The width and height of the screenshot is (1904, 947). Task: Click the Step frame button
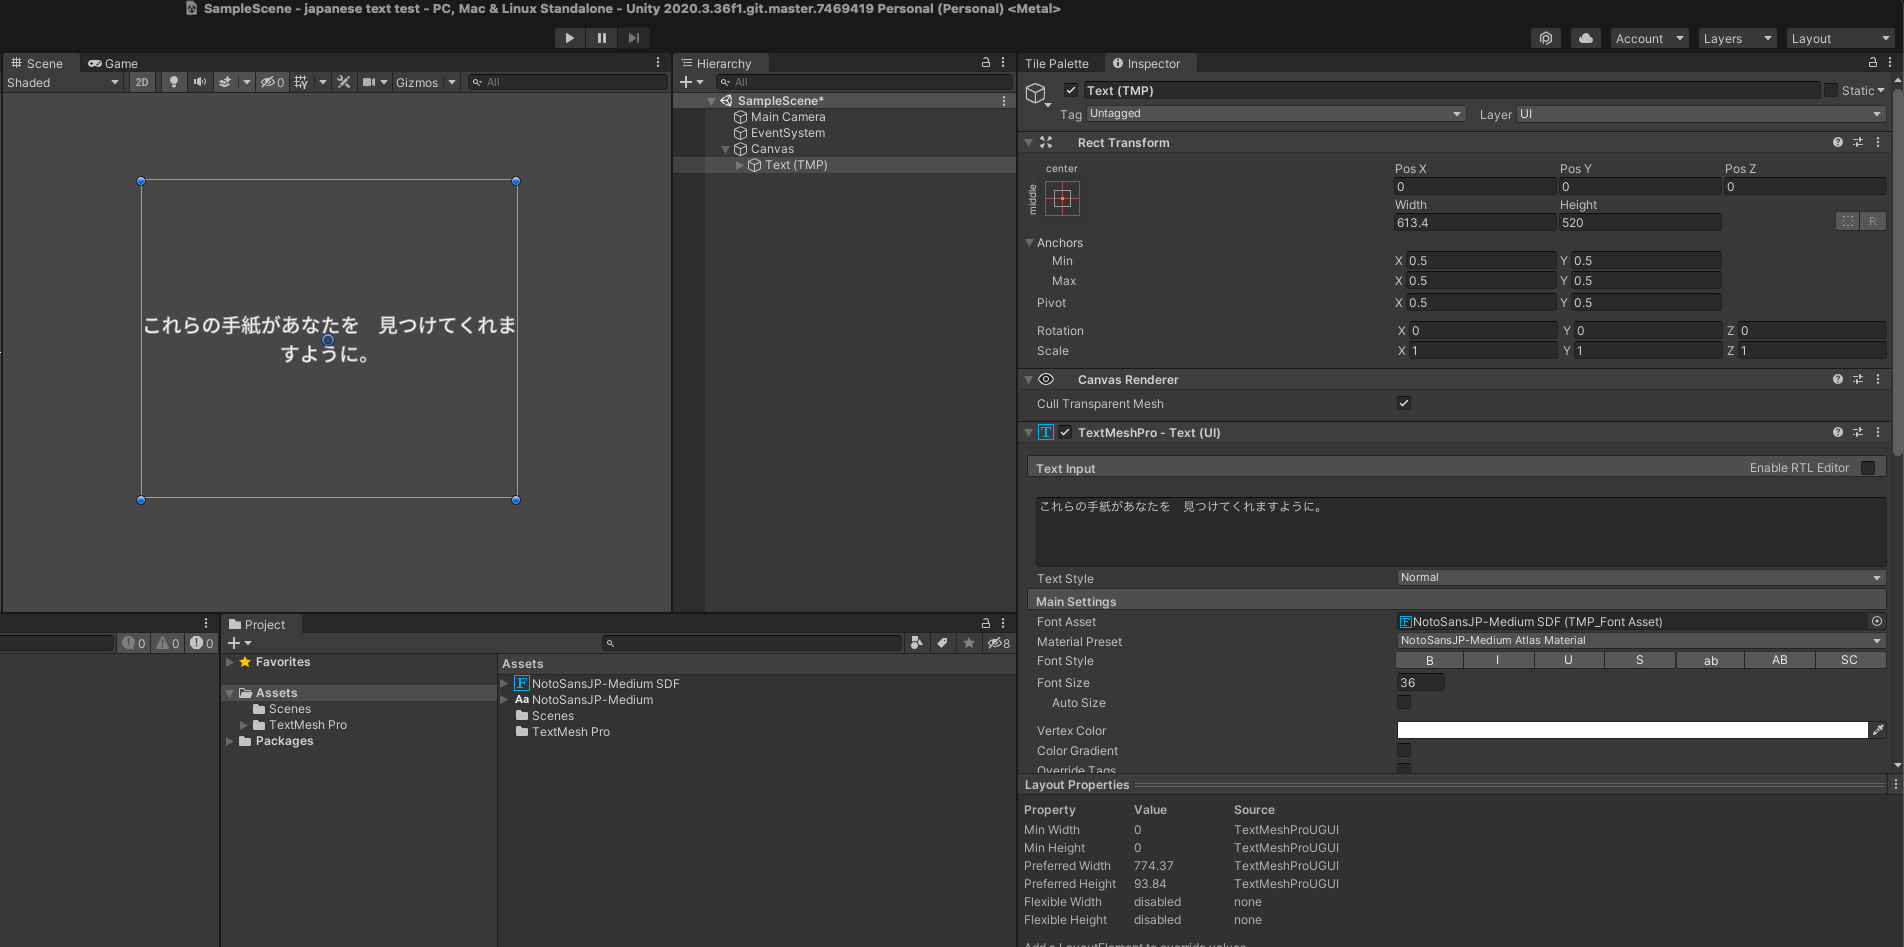coord(633,38)
